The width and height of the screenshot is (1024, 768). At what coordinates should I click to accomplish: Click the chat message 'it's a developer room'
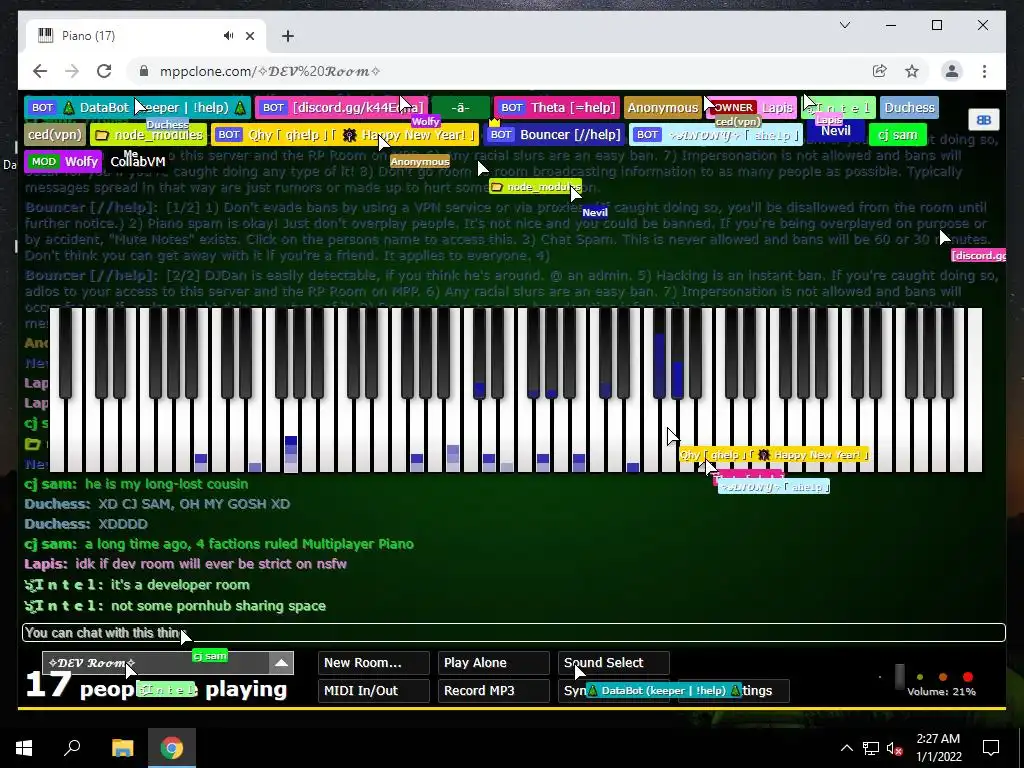tap(180, 584)
